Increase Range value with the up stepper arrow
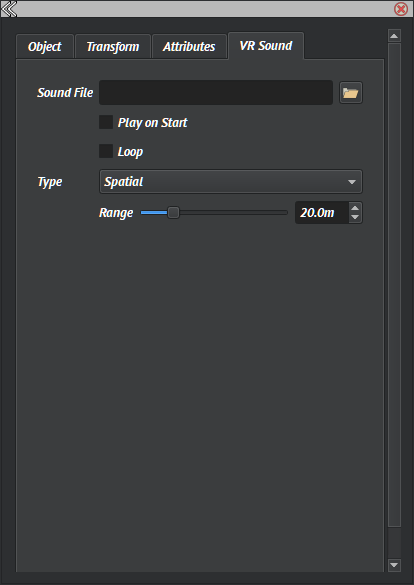Screen dimensions: 414x585 click(x=355, y=208)
